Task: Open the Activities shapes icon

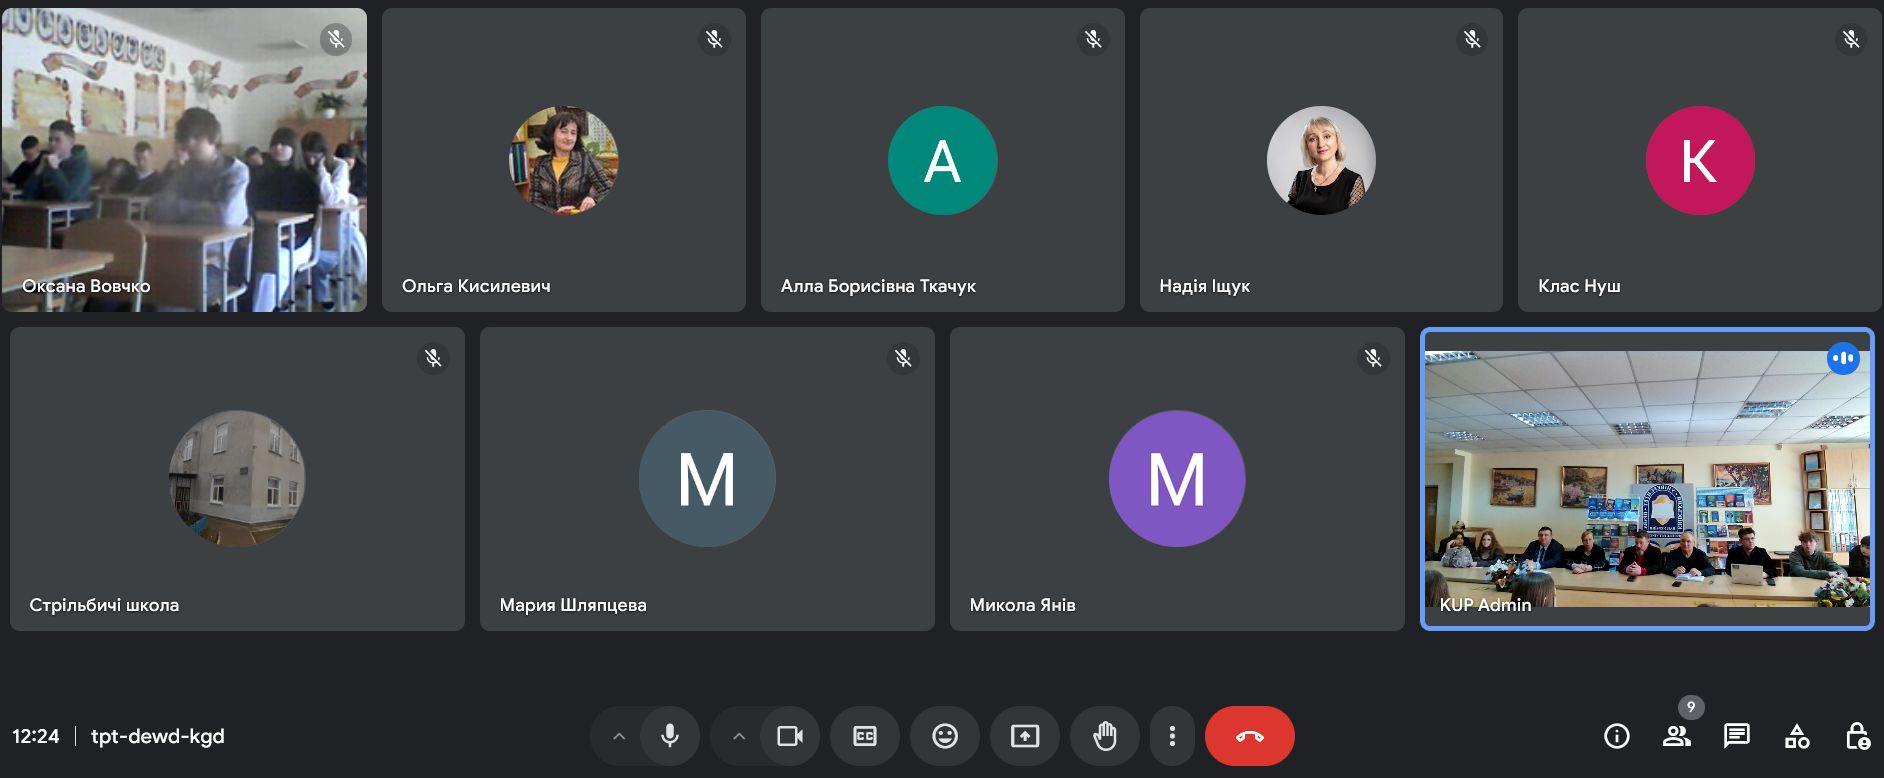Action: coord(1796,737)
